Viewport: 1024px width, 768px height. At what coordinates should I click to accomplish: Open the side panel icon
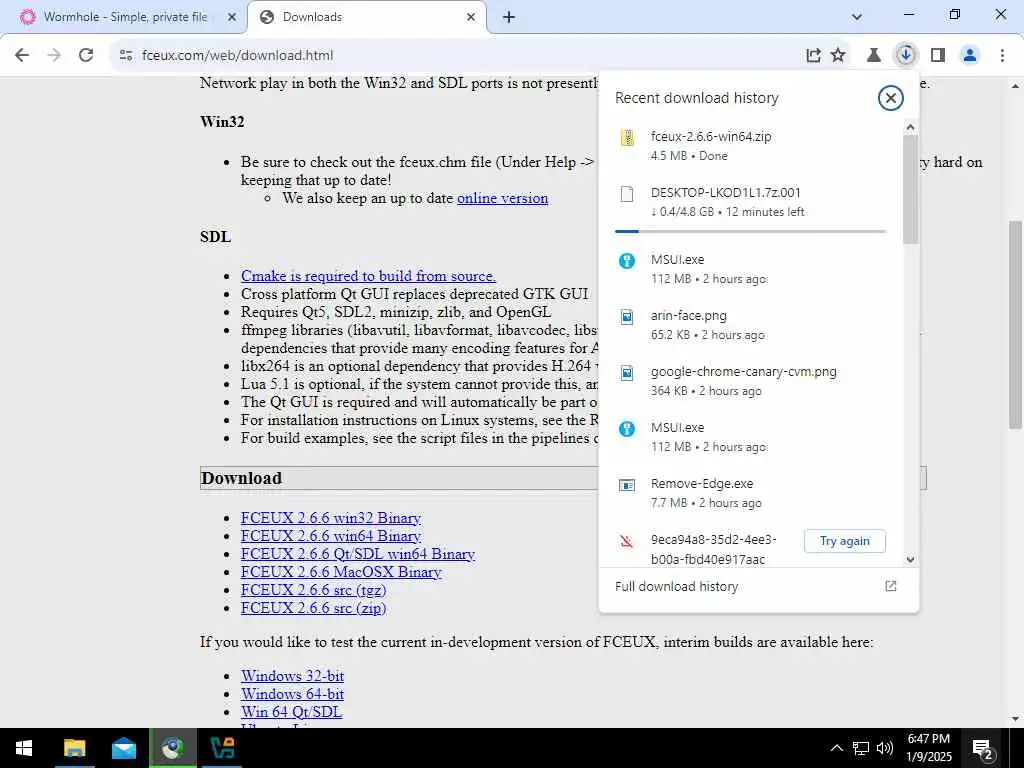(x=938, y=56)
